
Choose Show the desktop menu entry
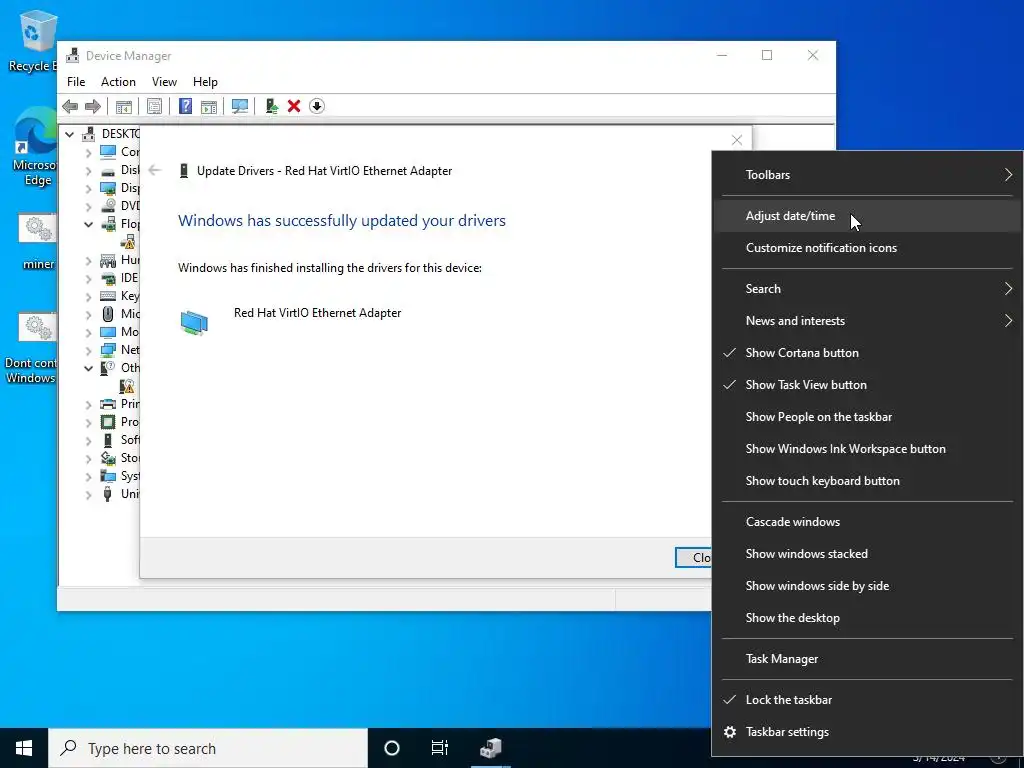point(869,618)
